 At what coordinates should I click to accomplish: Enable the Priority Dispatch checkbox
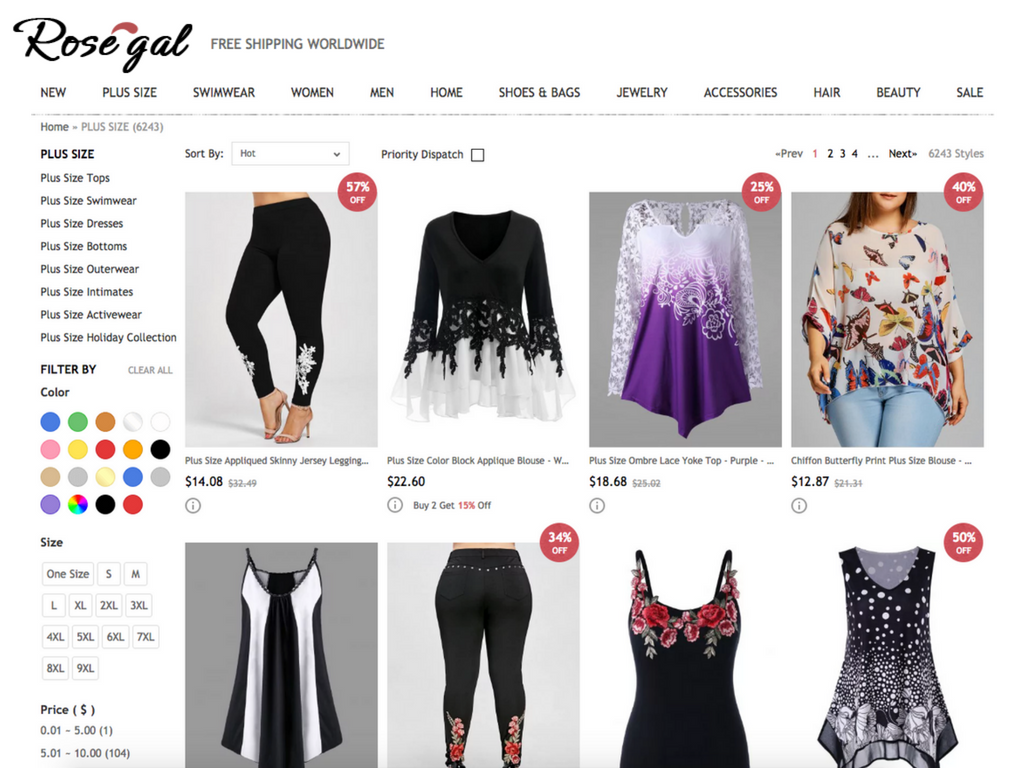(478, 155)
